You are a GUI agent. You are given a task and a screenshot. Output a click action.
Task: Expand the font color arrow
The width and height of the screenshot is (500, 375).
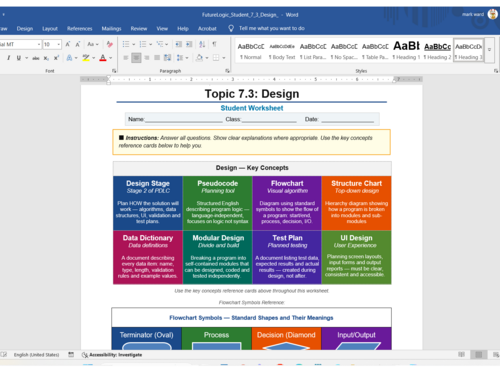click(x=111, y=58)
